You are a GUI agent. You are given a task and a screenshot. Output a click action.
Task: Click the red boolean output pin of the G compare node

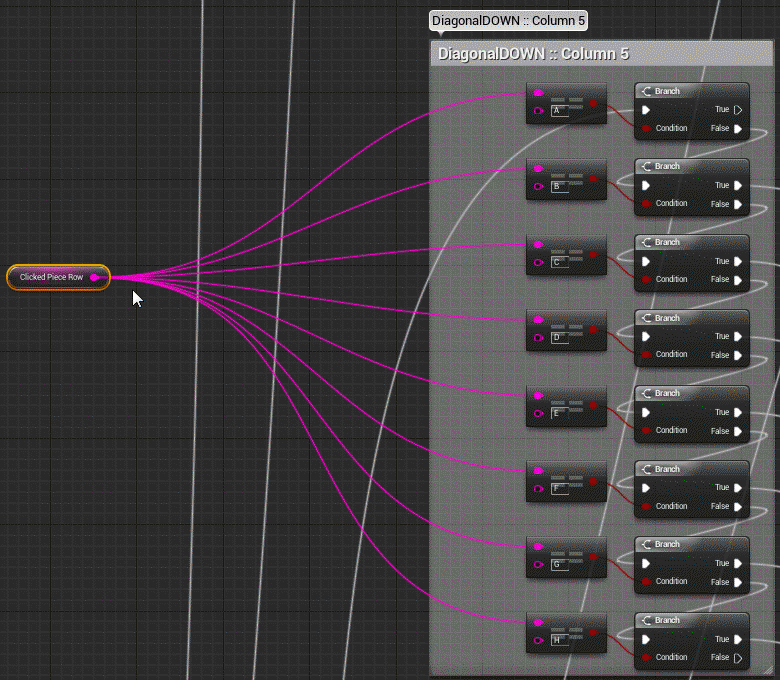(593, 557)
